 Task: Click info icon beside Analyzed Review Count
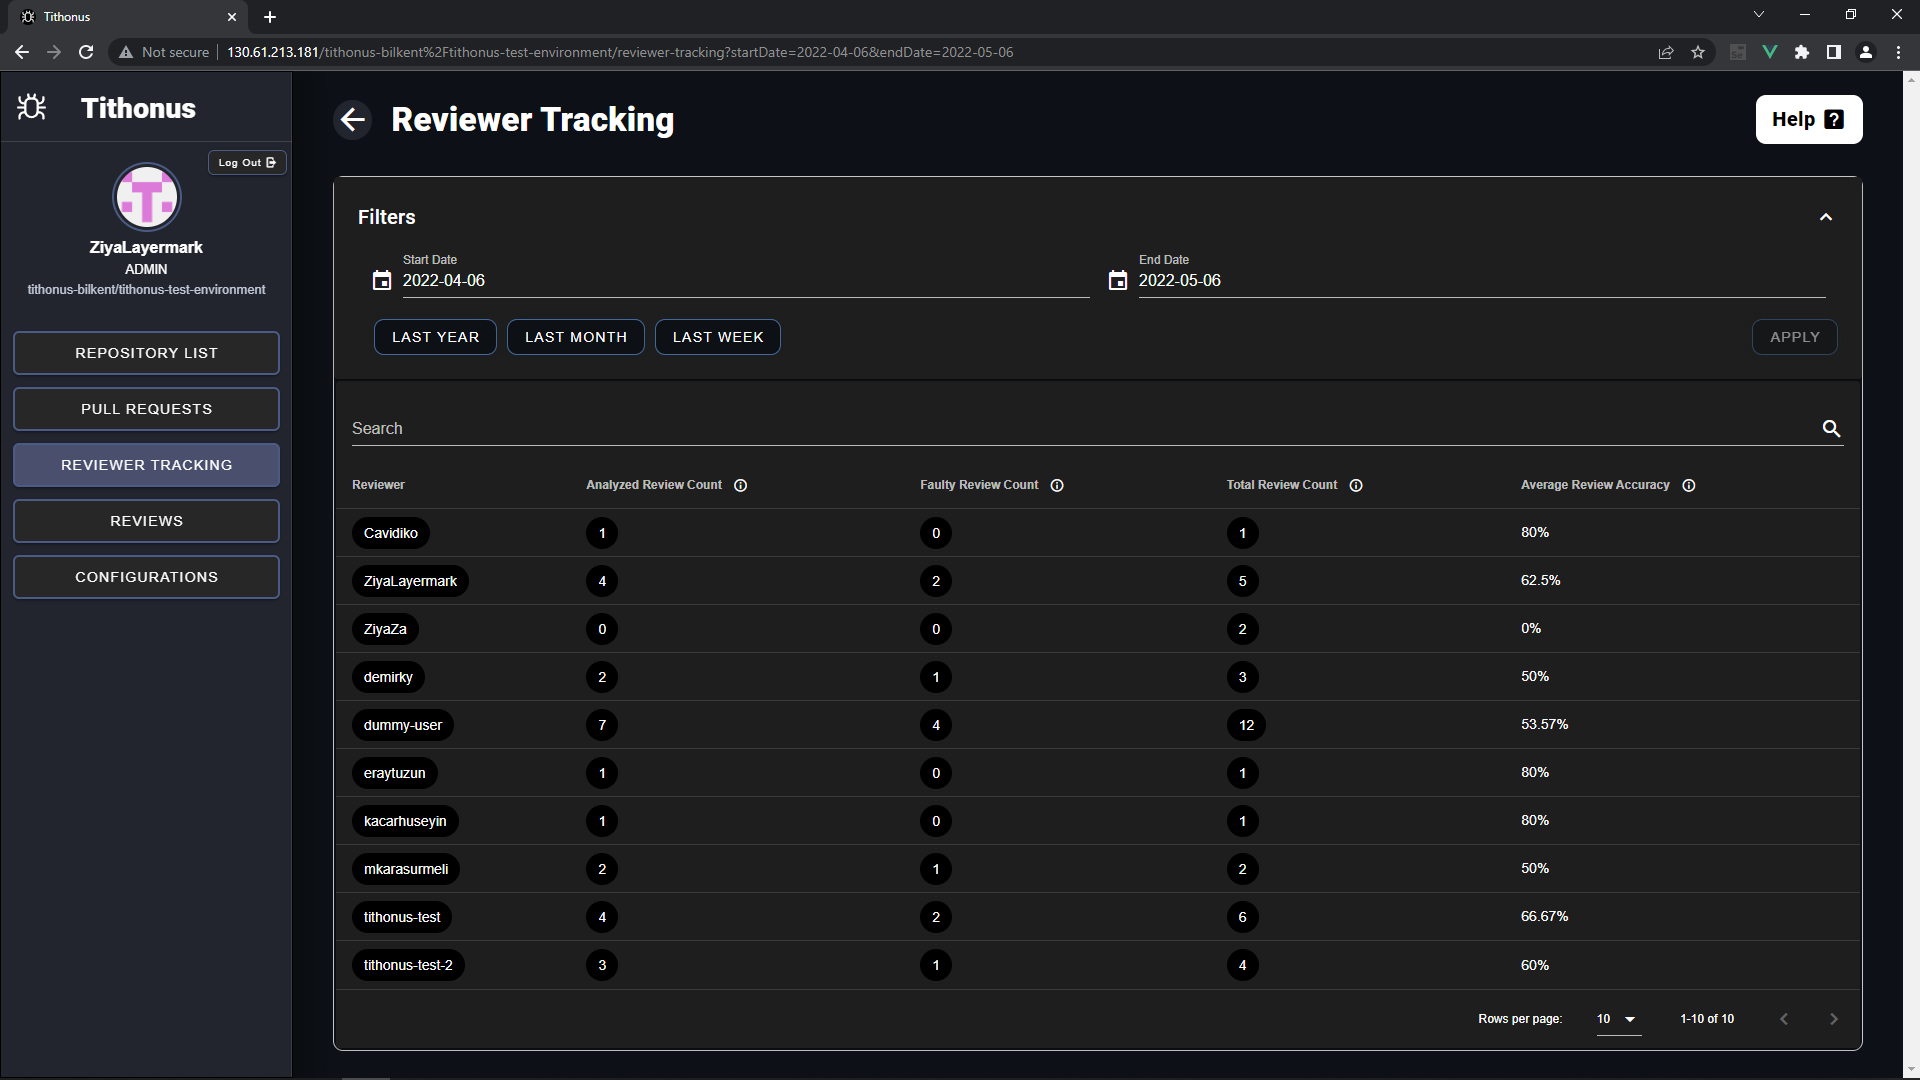[741, 485]
